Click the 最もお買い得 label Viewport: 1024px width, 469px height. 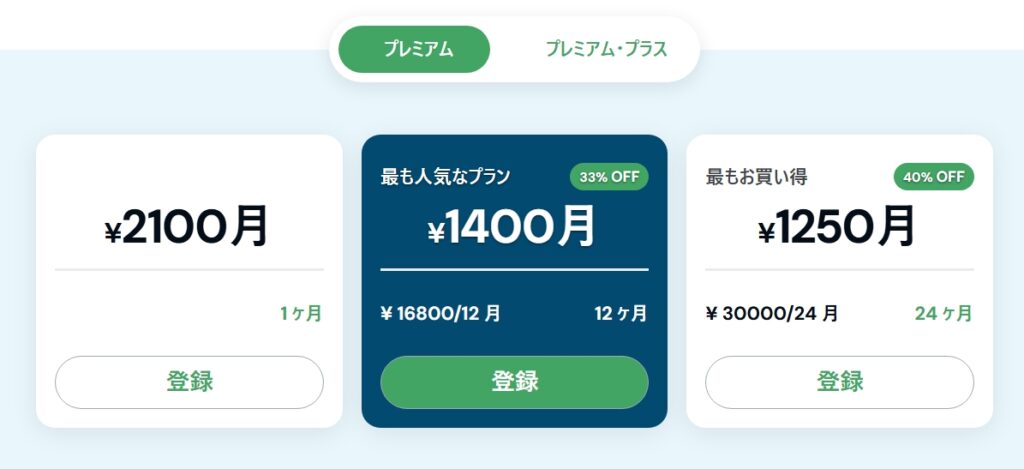tap(757, 177)
